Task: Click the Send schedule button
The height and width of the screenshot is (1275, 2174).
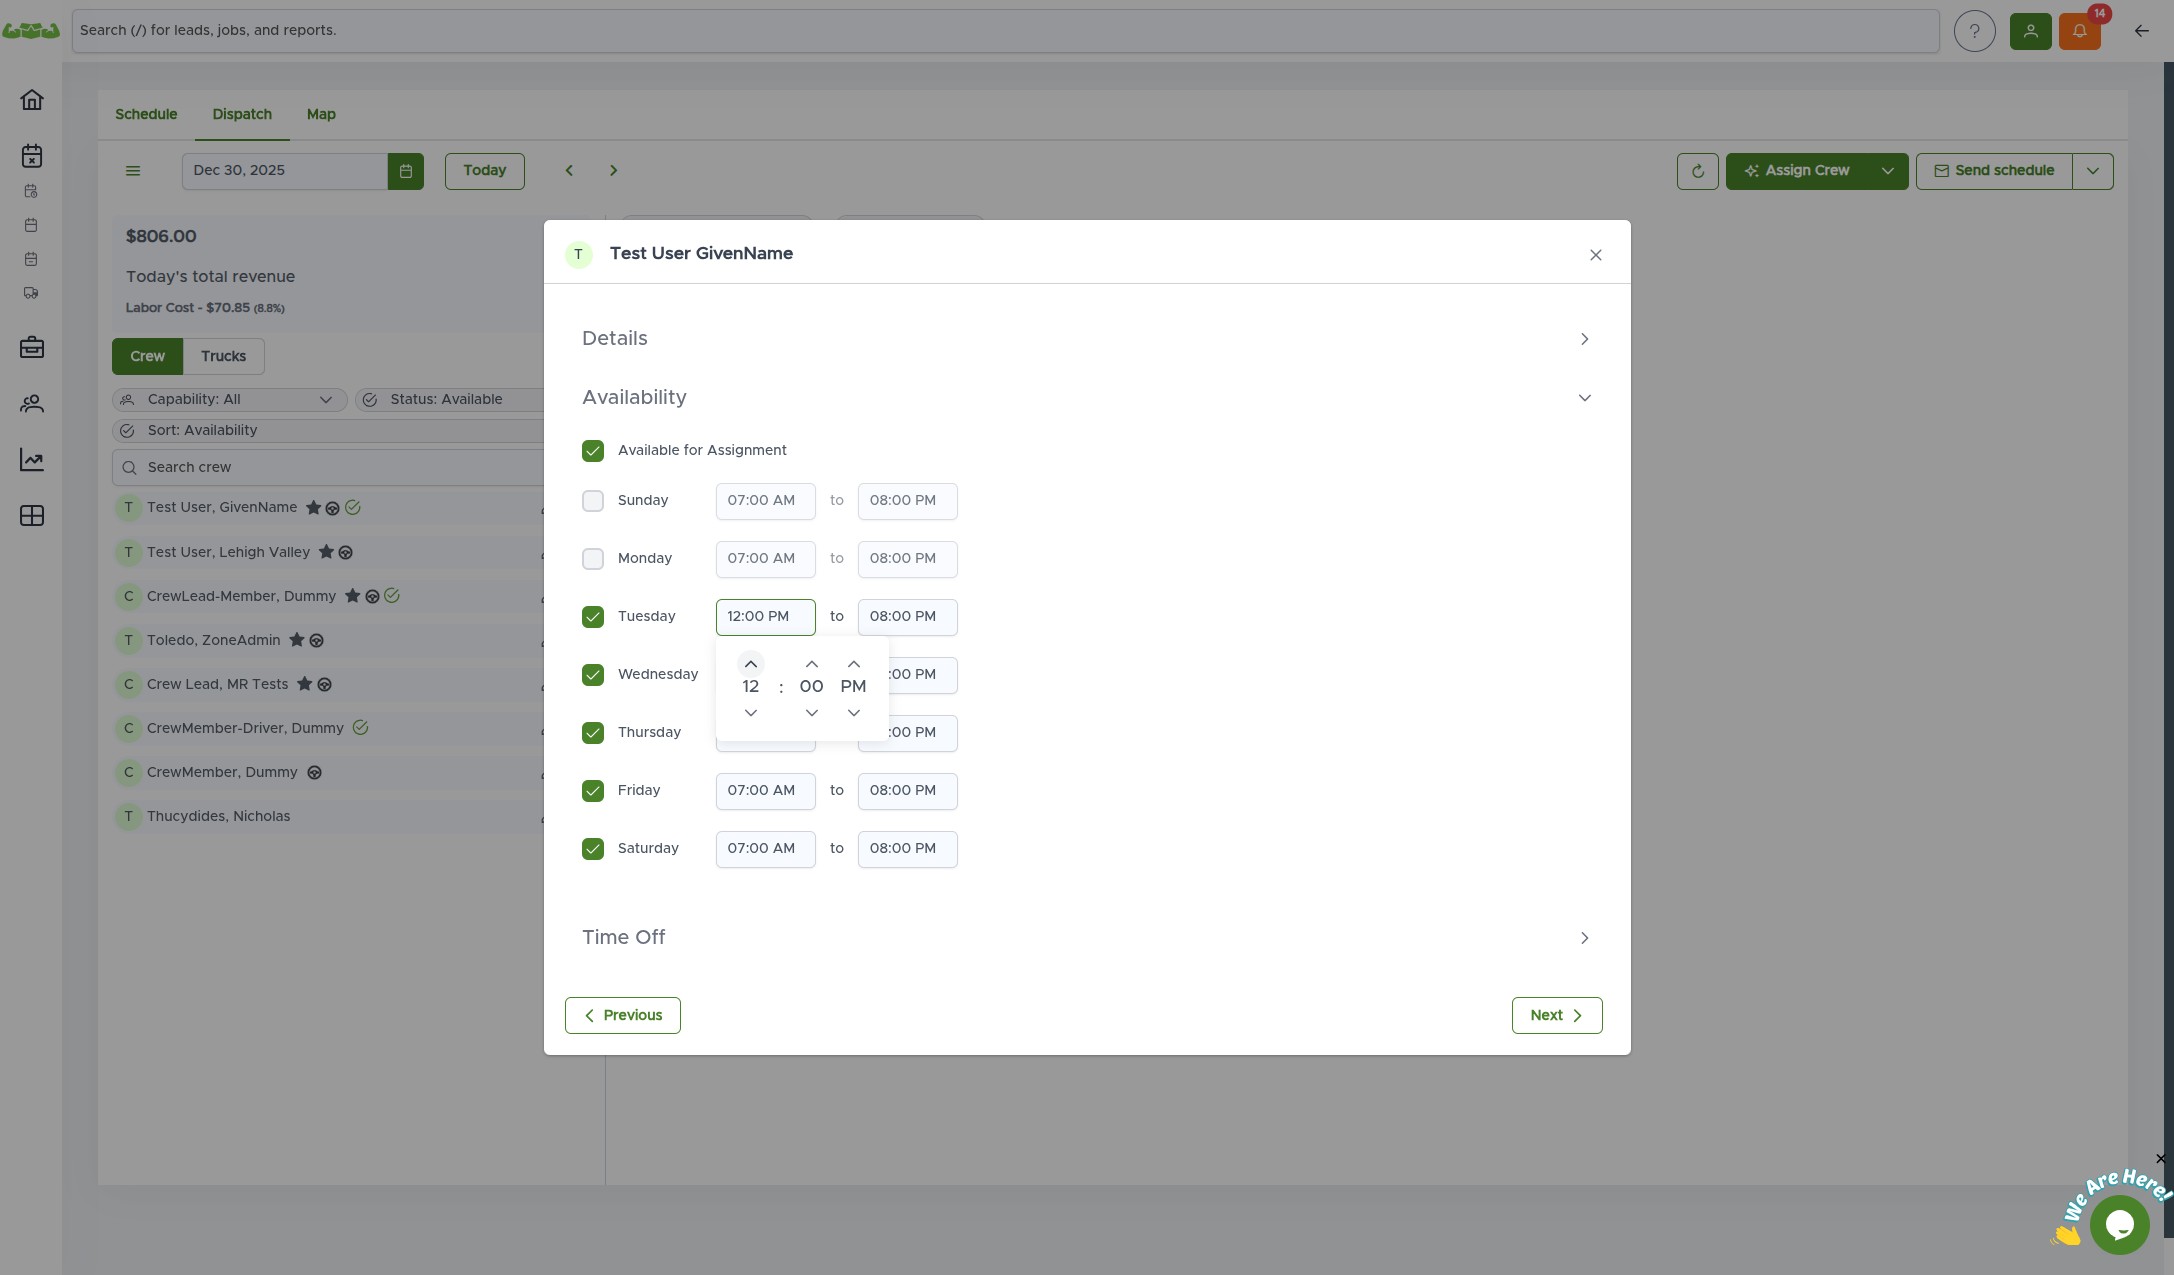Action: 1994,171
